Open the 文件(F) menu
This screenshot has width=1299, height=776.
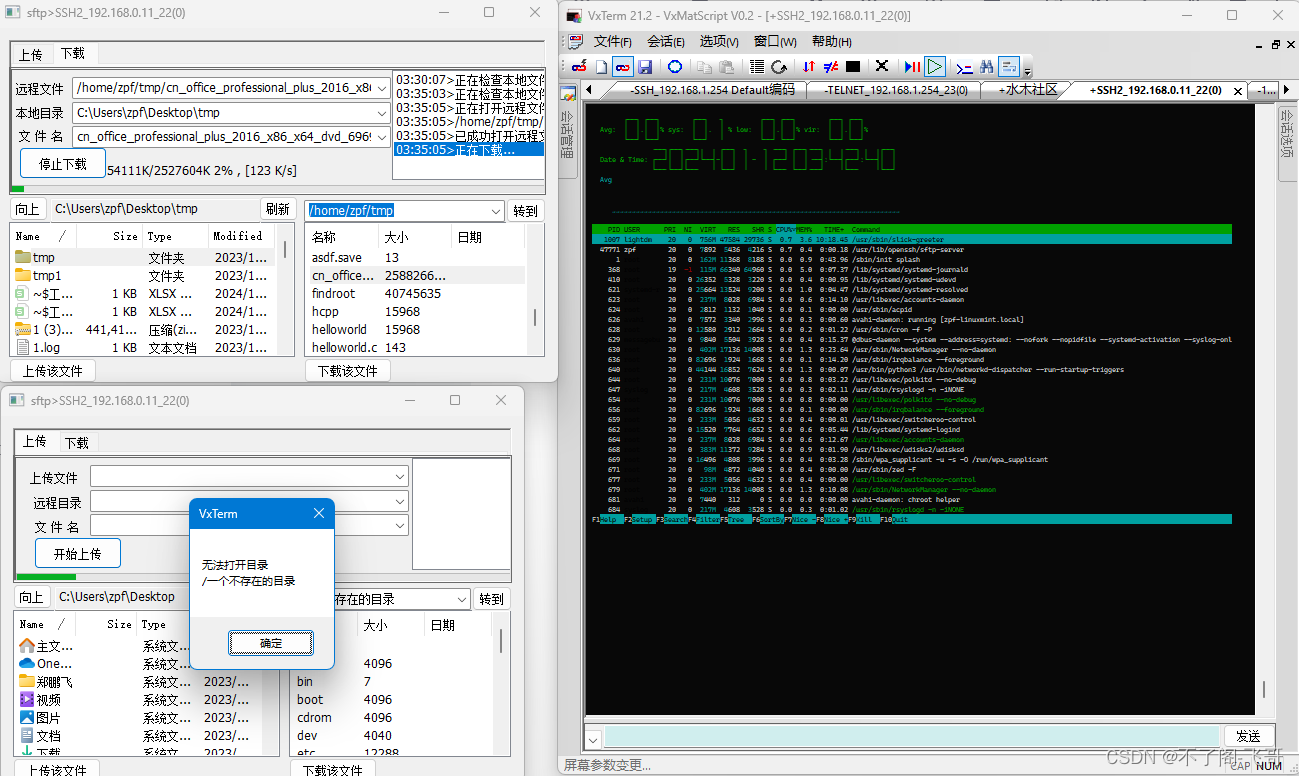pyautogui.click(x=613, y=42)
